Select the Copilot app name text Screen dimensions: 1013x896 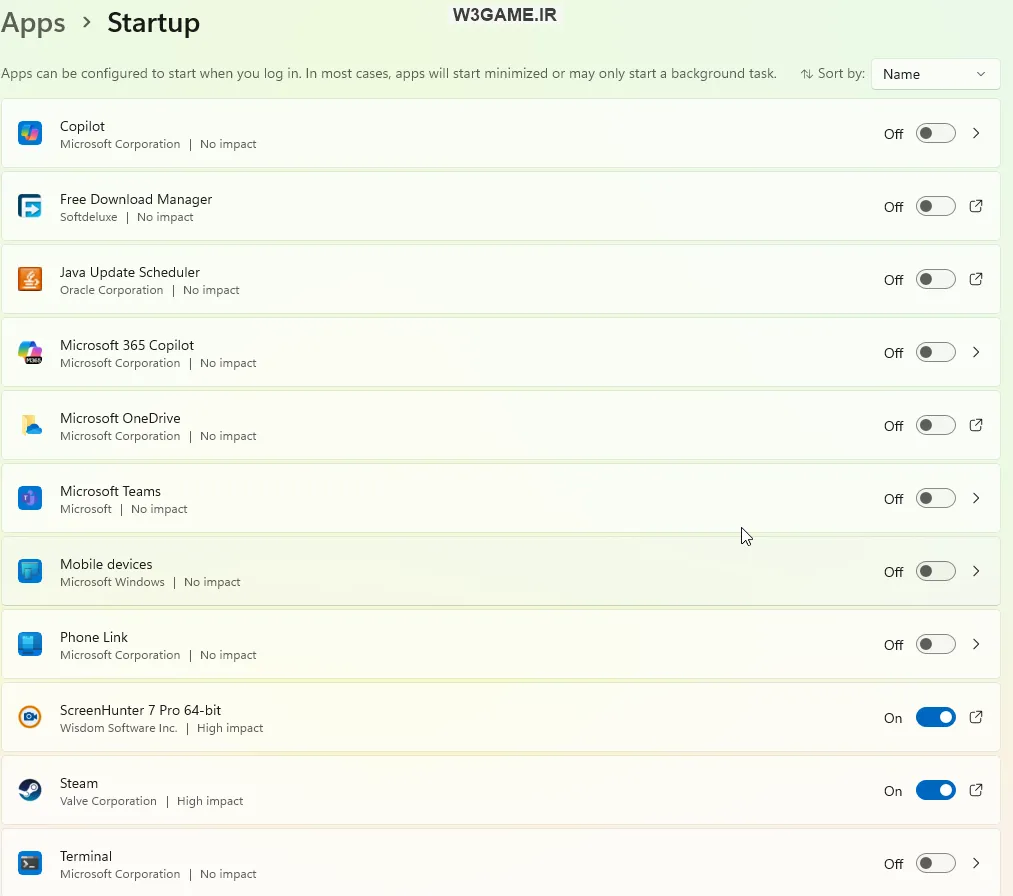click(x=82, y=127)
